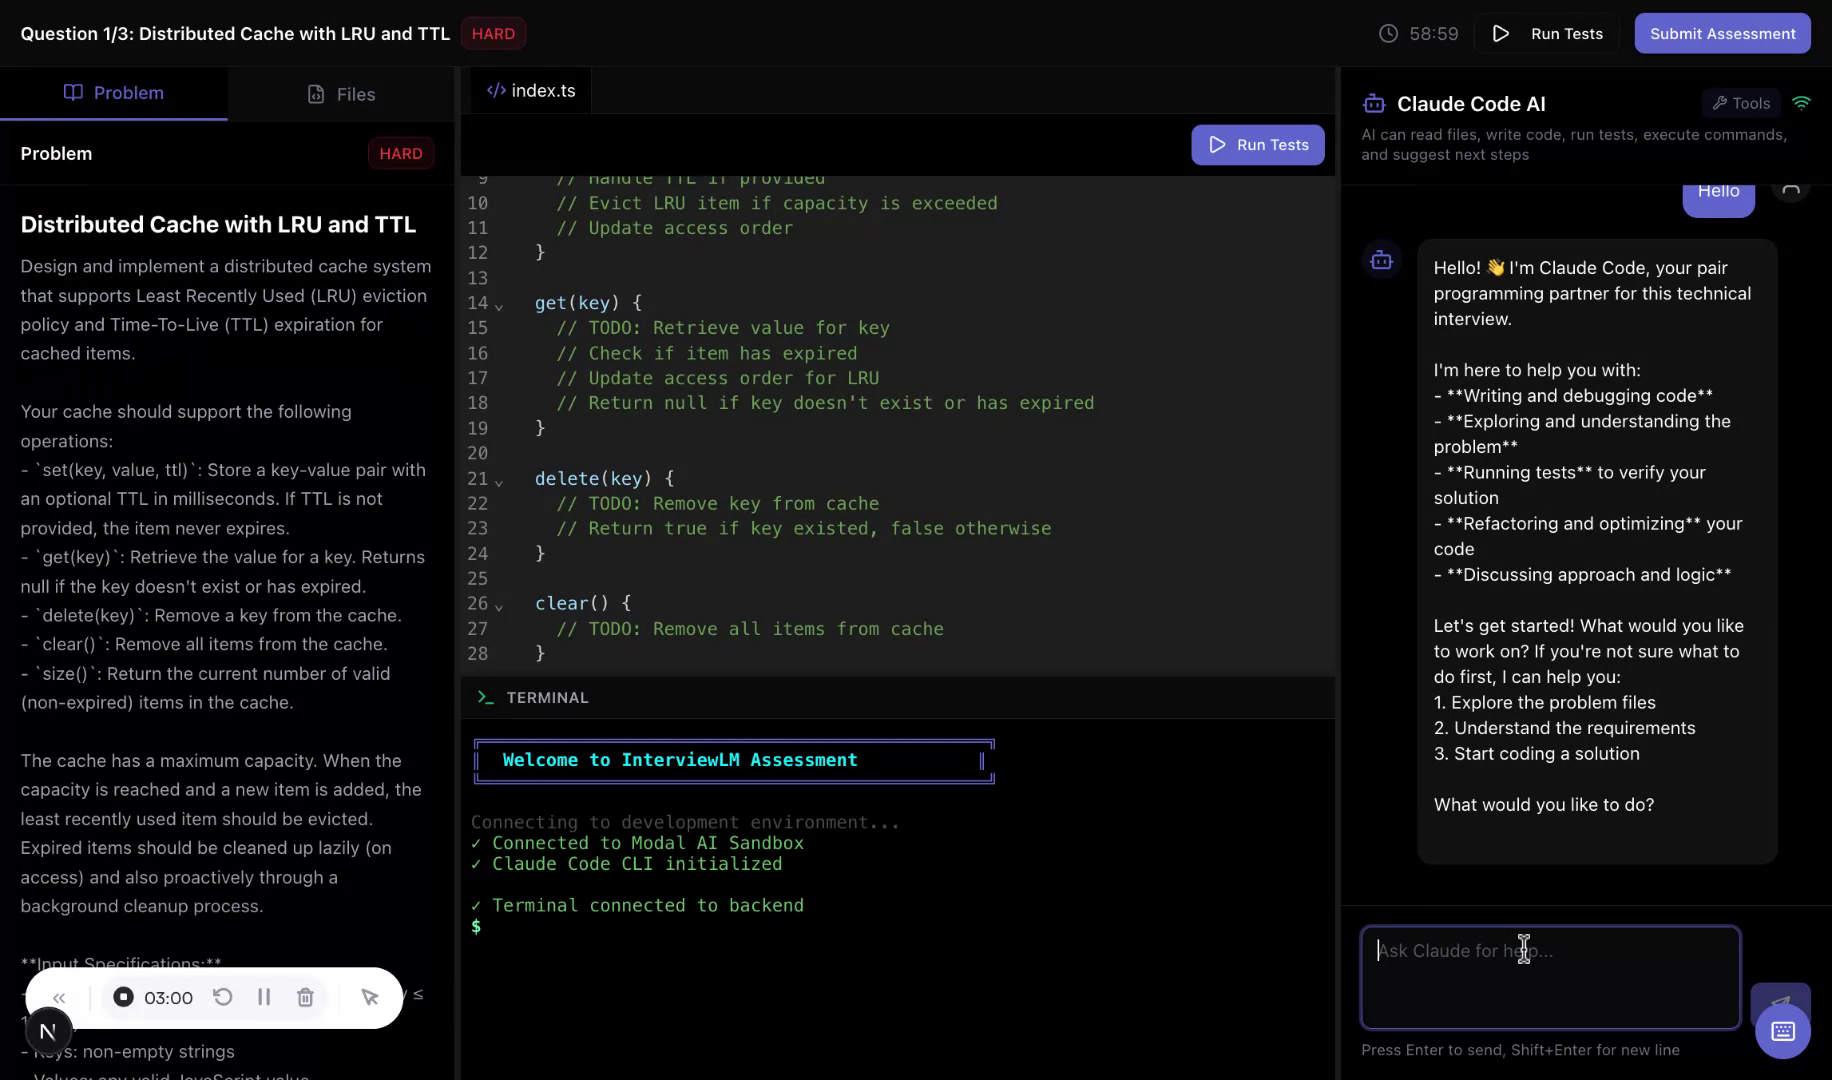Image resolution: width=1832 pixels, height=1080 pixels.
Task: Collapse the recording toolbar with double chevron
Action: [x=58, y=997]
